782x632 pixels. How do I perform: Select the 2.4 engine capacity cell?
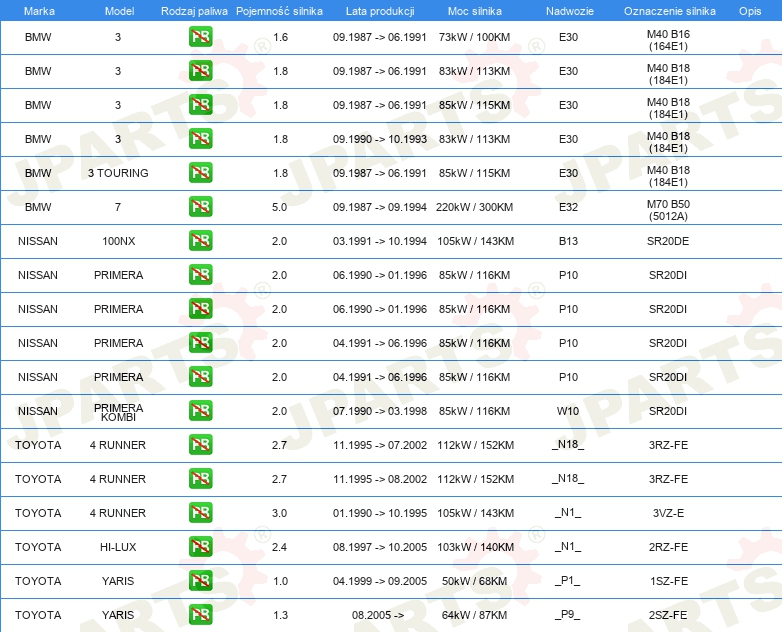tap(279, 547)
